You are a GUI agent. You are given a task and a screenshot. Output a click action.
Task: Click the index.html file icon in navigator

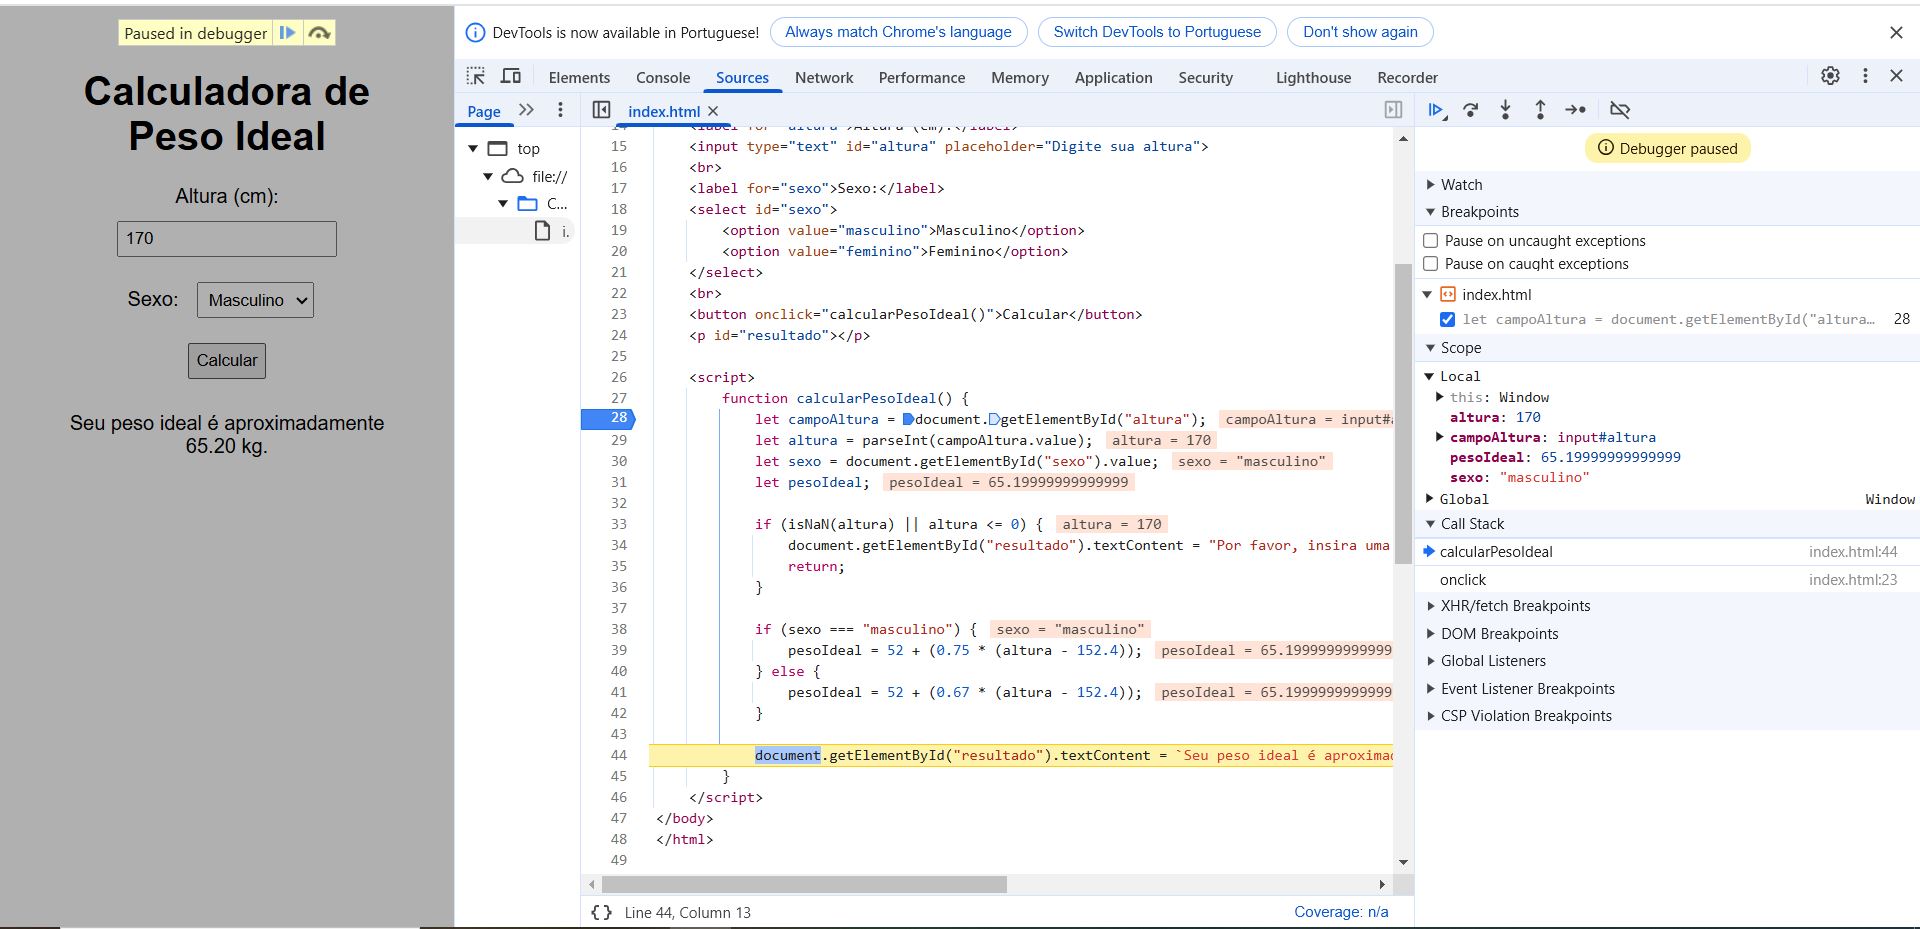click(542, 231)
